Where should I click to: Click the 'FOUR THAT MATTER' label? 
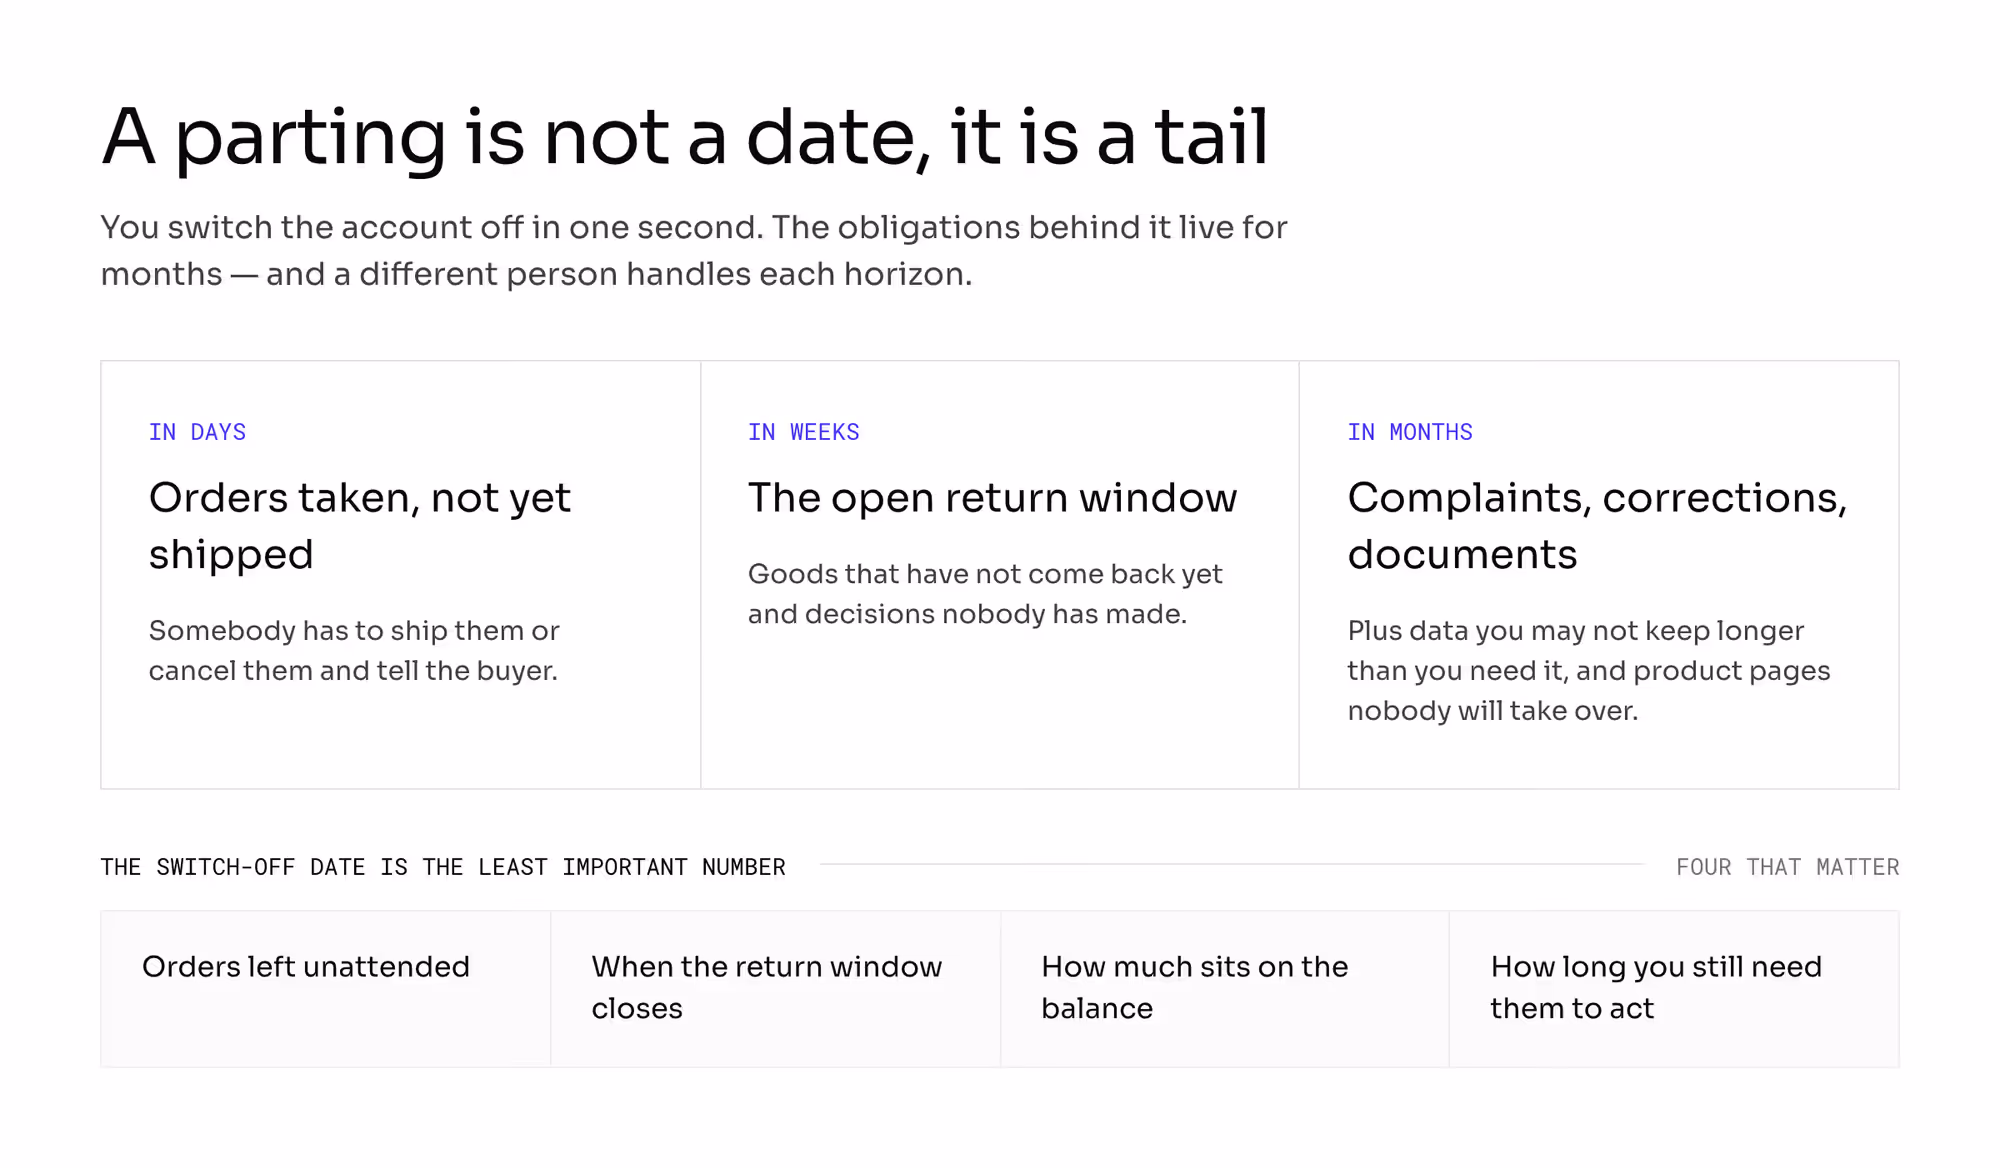(1787, 867)
